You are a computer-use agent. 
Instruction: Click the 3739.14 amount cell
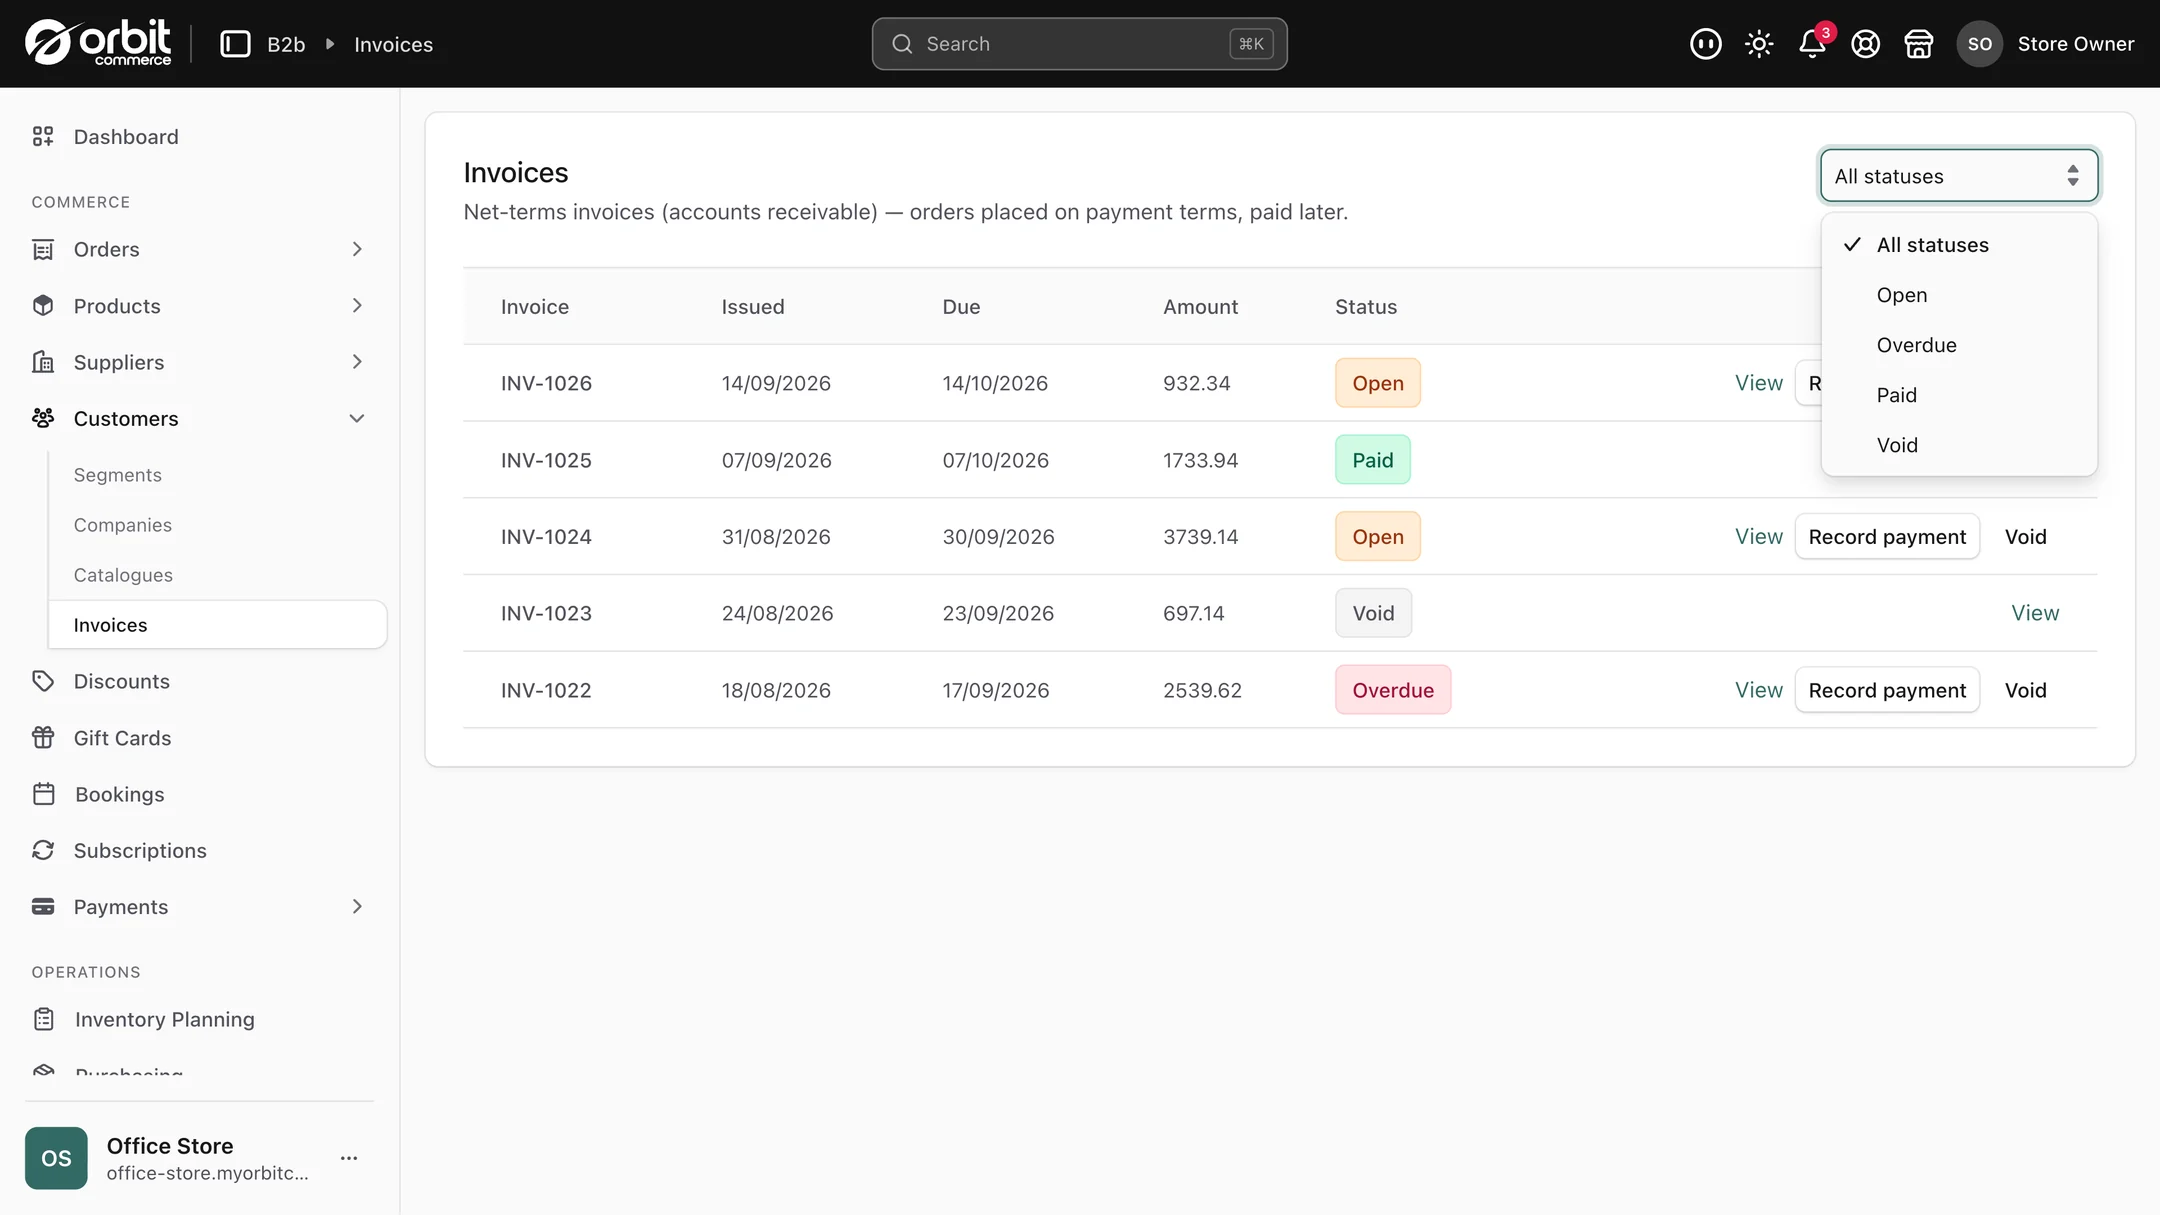click(1200, 537)
